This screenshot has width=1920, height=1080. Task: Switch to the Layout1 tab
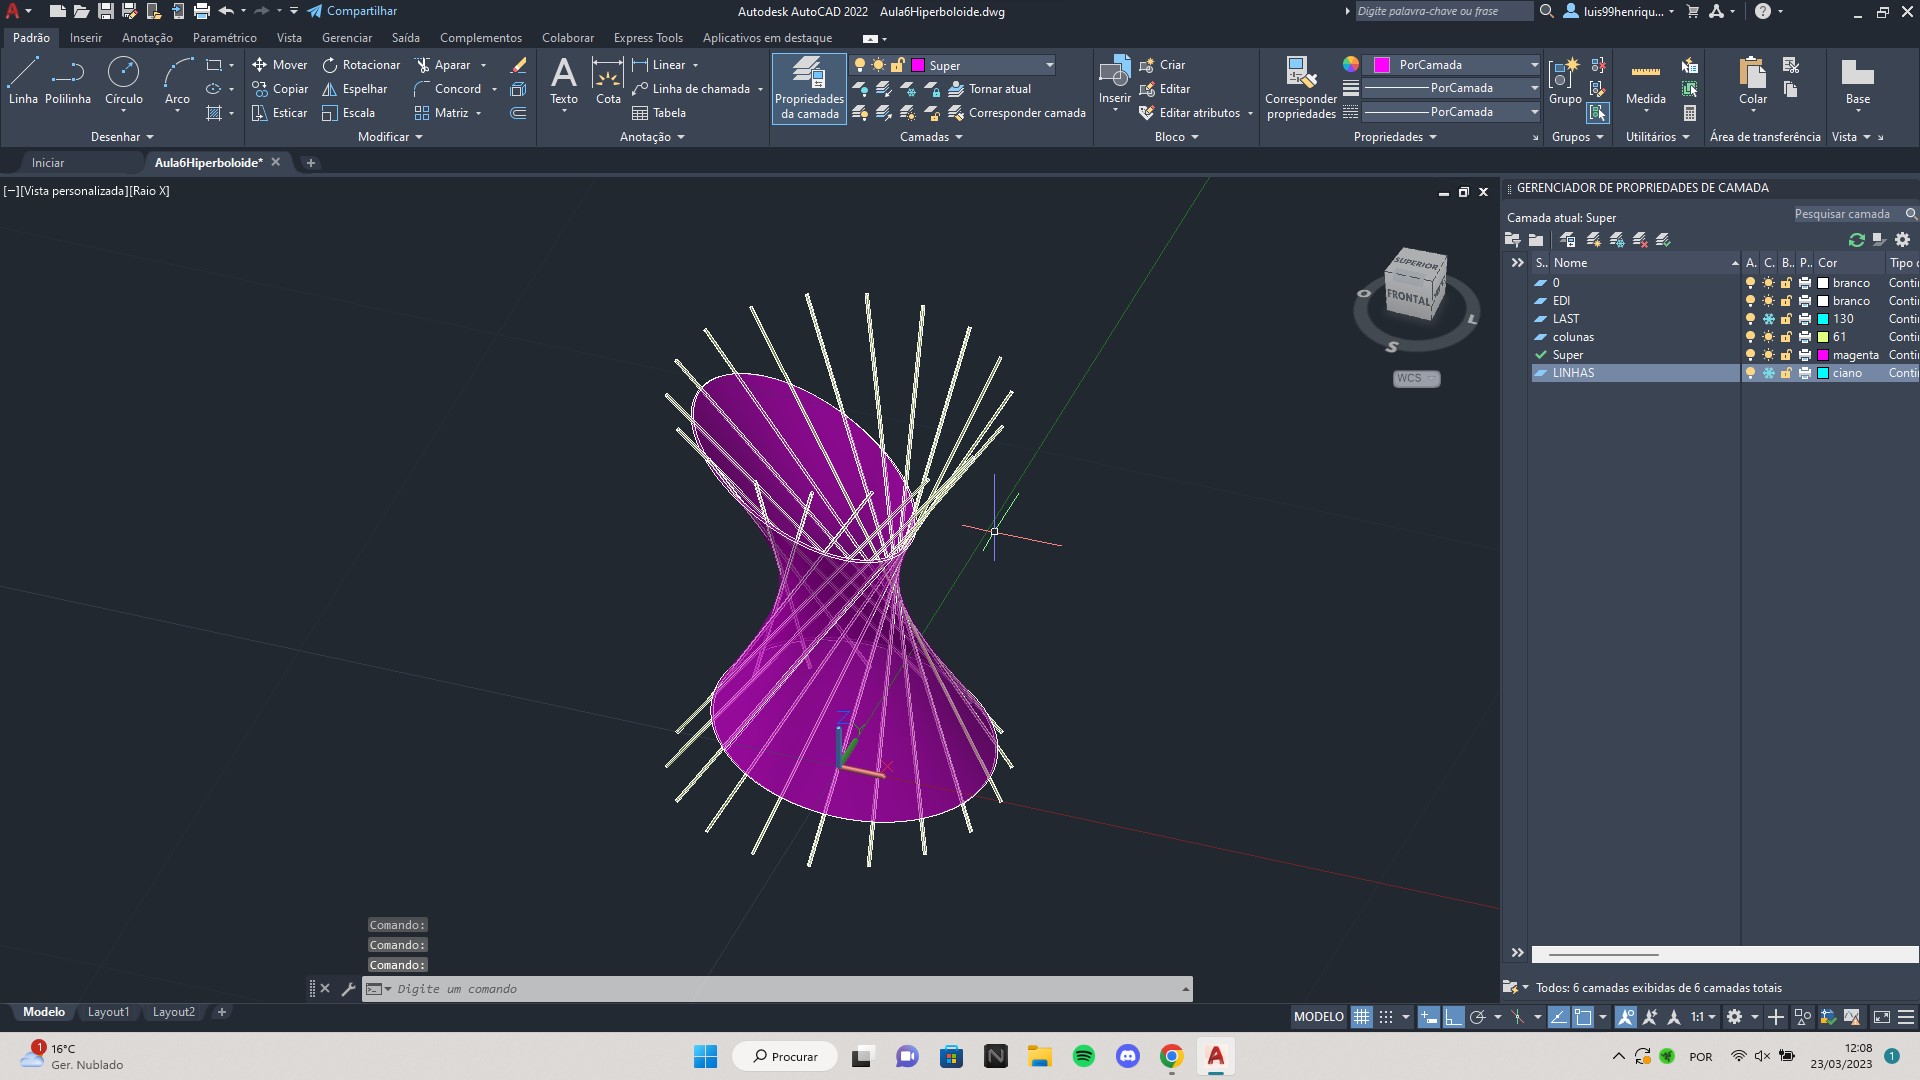pos(108,1012)
